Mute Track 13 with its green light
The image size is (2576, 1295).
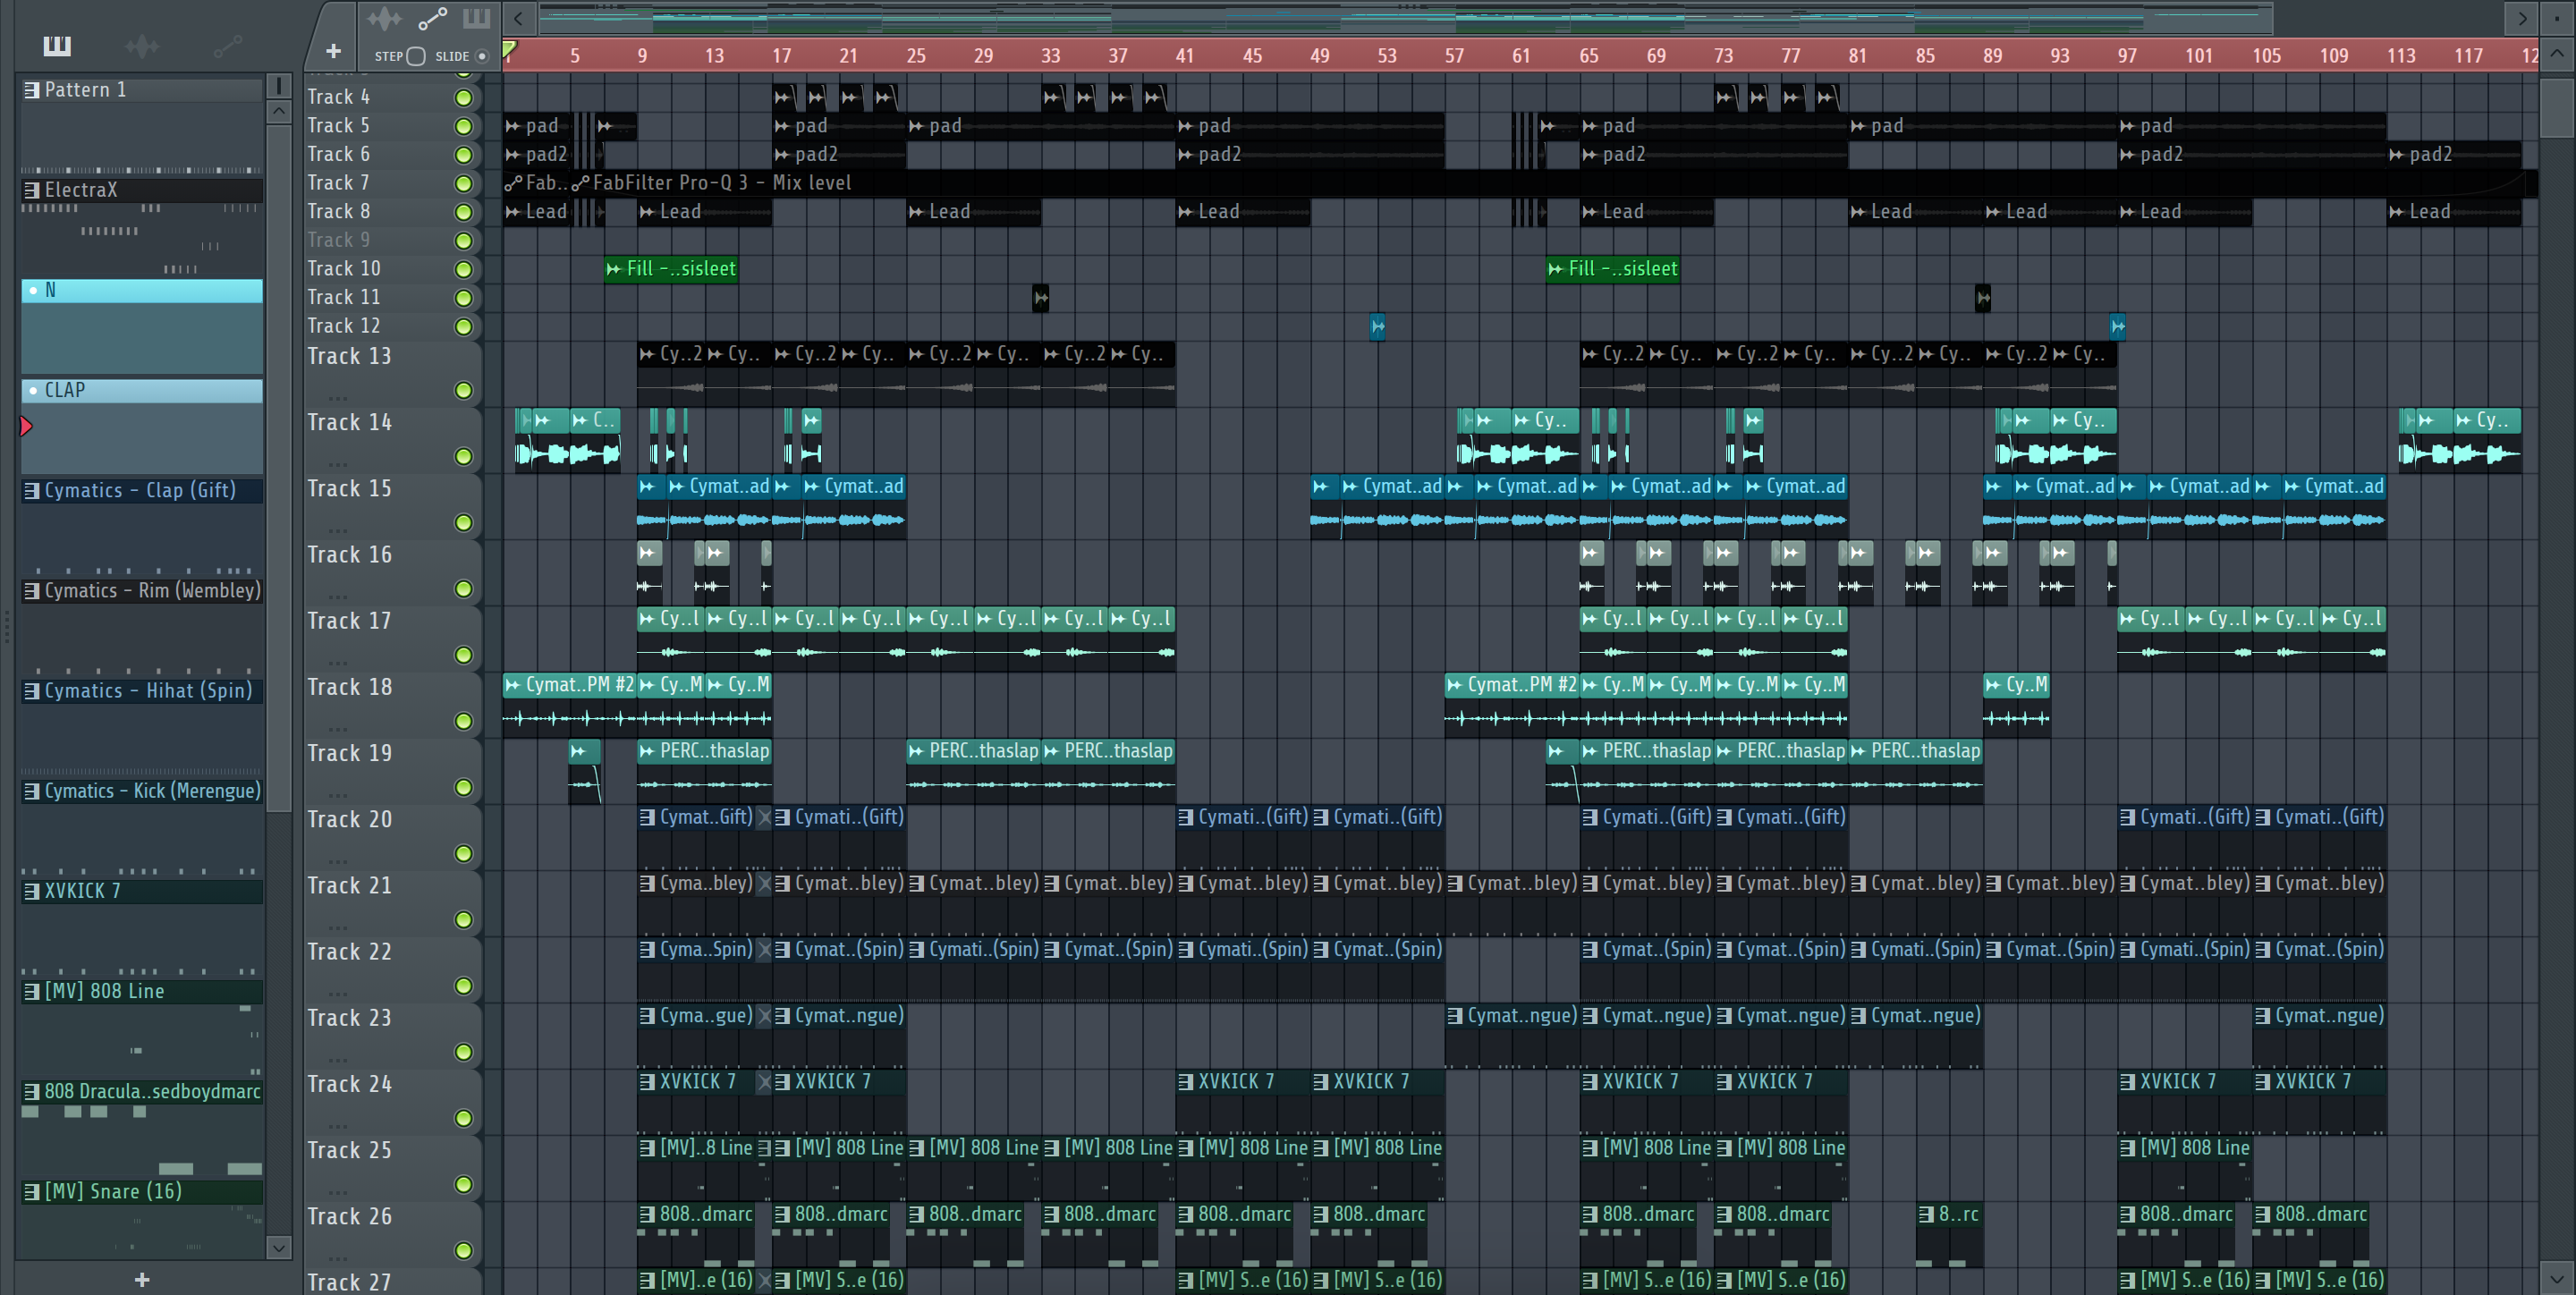coord(463,390)
